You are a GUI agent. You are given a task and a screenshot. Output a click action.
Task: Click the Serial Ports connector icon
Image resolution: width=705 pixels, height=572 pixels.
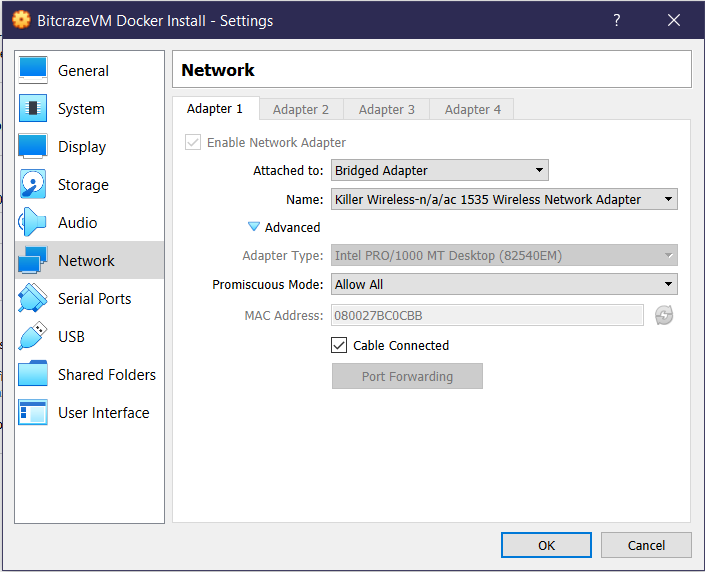click(x=33, y=298)
